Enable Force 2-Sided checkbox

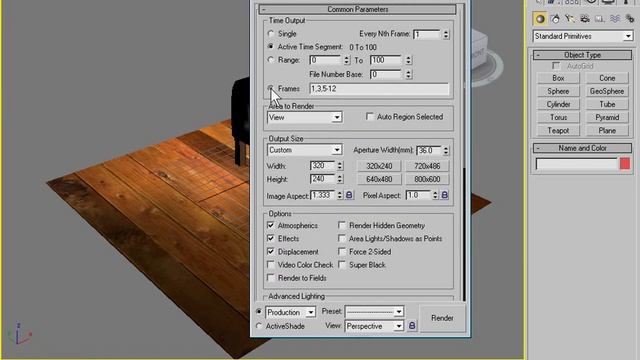(x=342, y=251)
